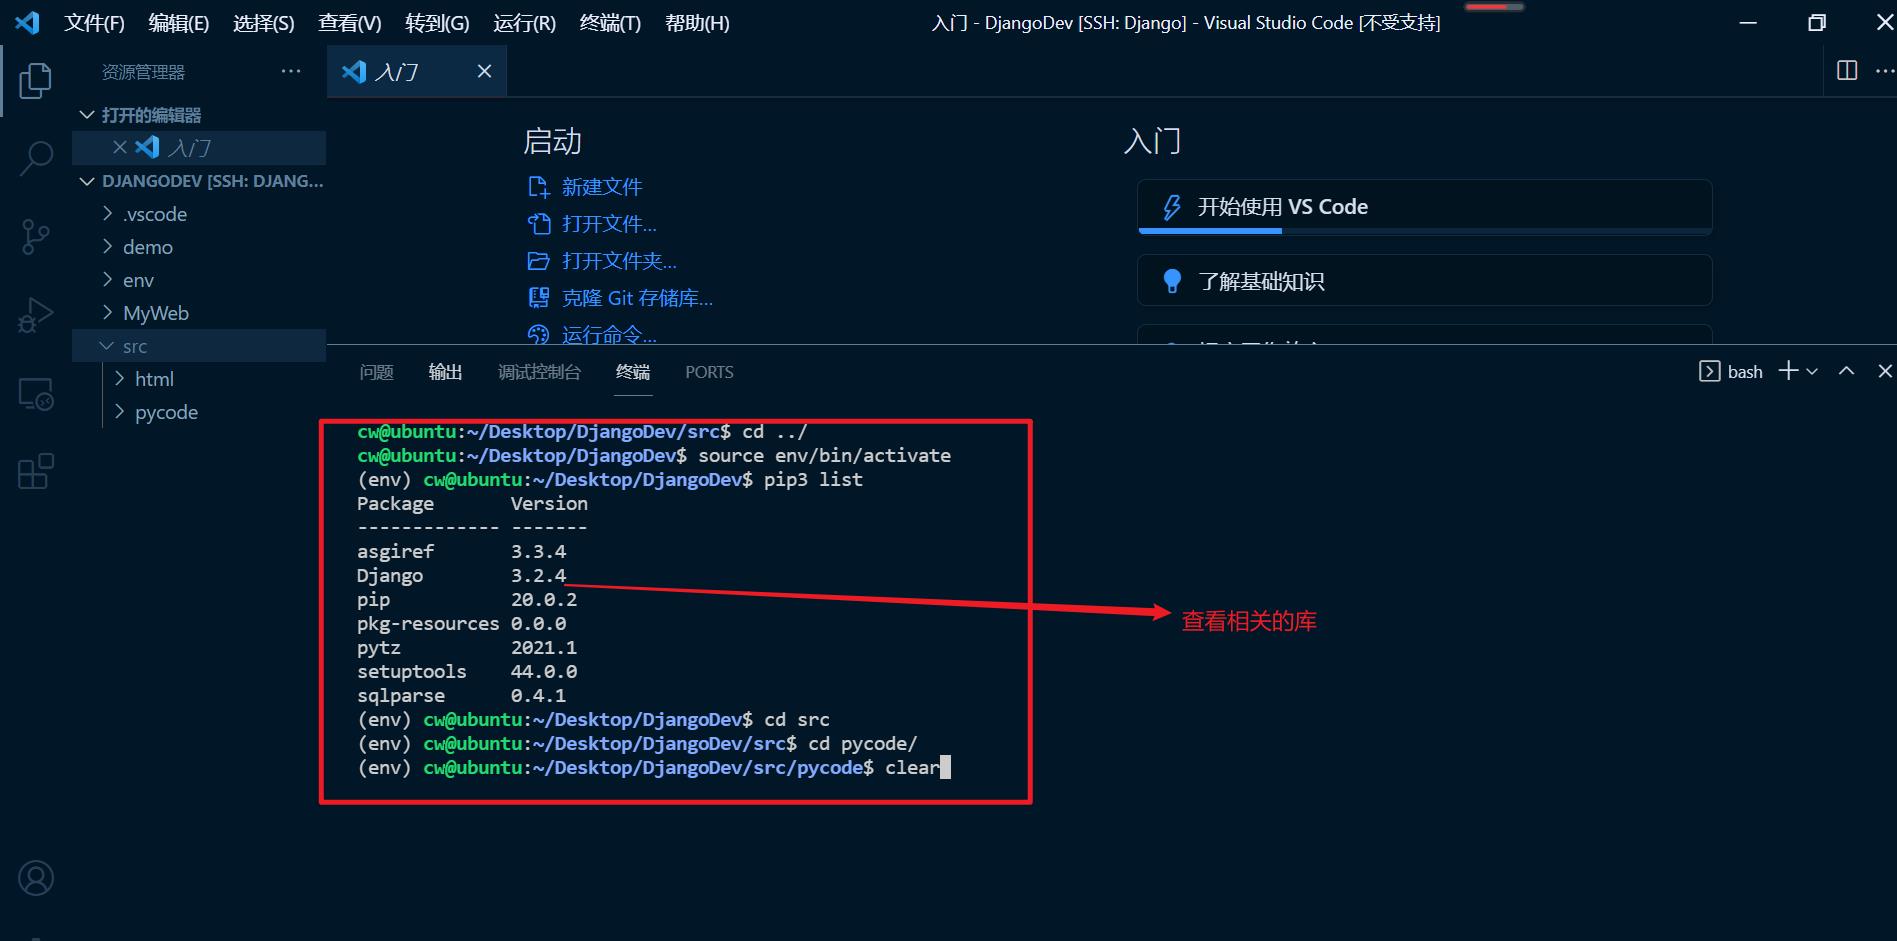Open the 运行(R) menu
1897x941 pixels.
pos(524,23)
